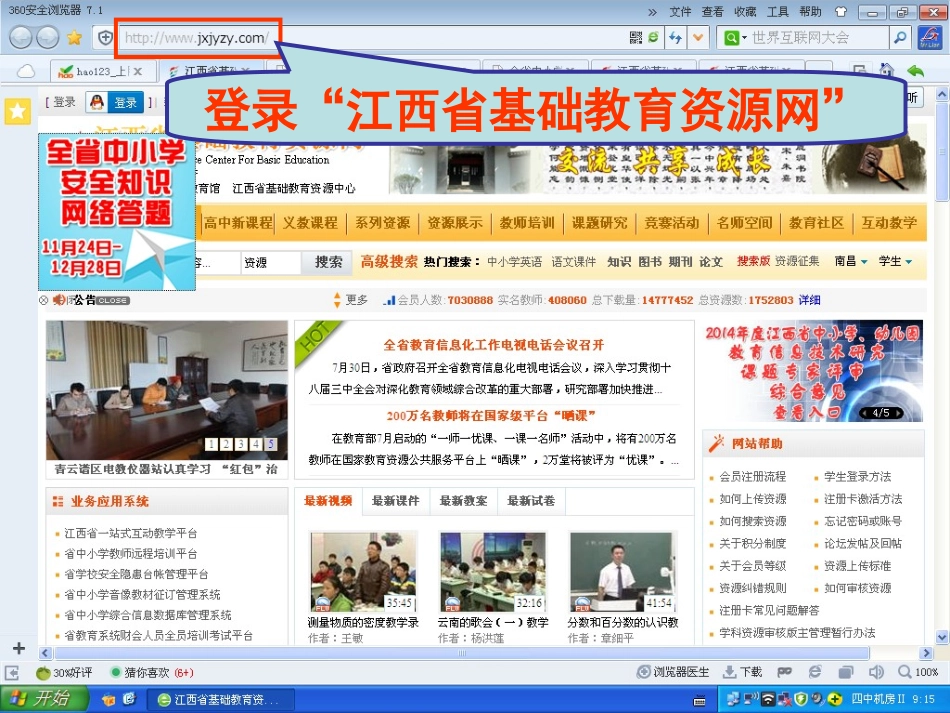
Task: Click the skin shirt icon in title bar
Action: 840,12
